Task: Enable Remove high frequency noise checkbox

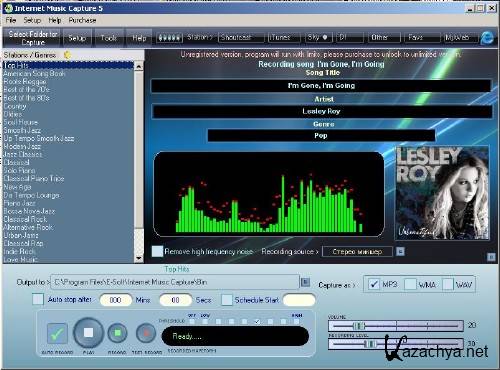Action: coord(157,251)
